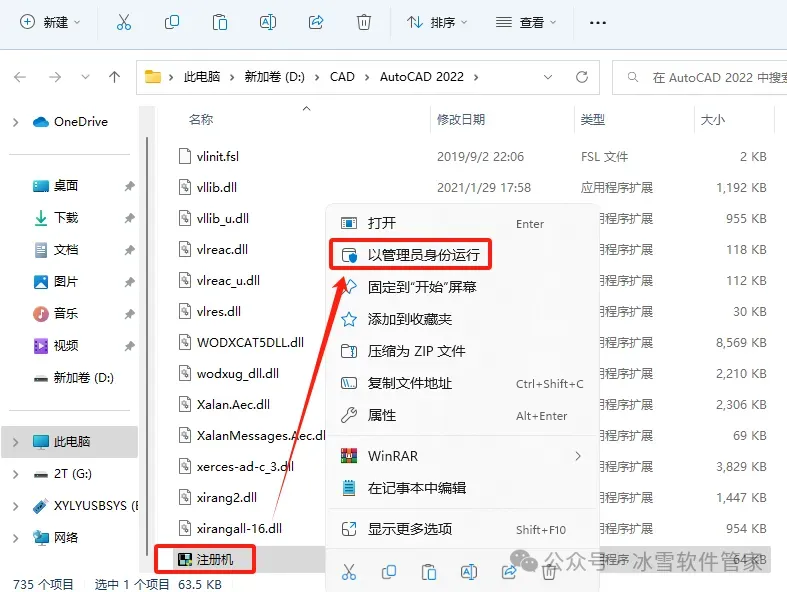Choose 显示更多选项 in the context menu
787x592 pixels.
(462, 529)
